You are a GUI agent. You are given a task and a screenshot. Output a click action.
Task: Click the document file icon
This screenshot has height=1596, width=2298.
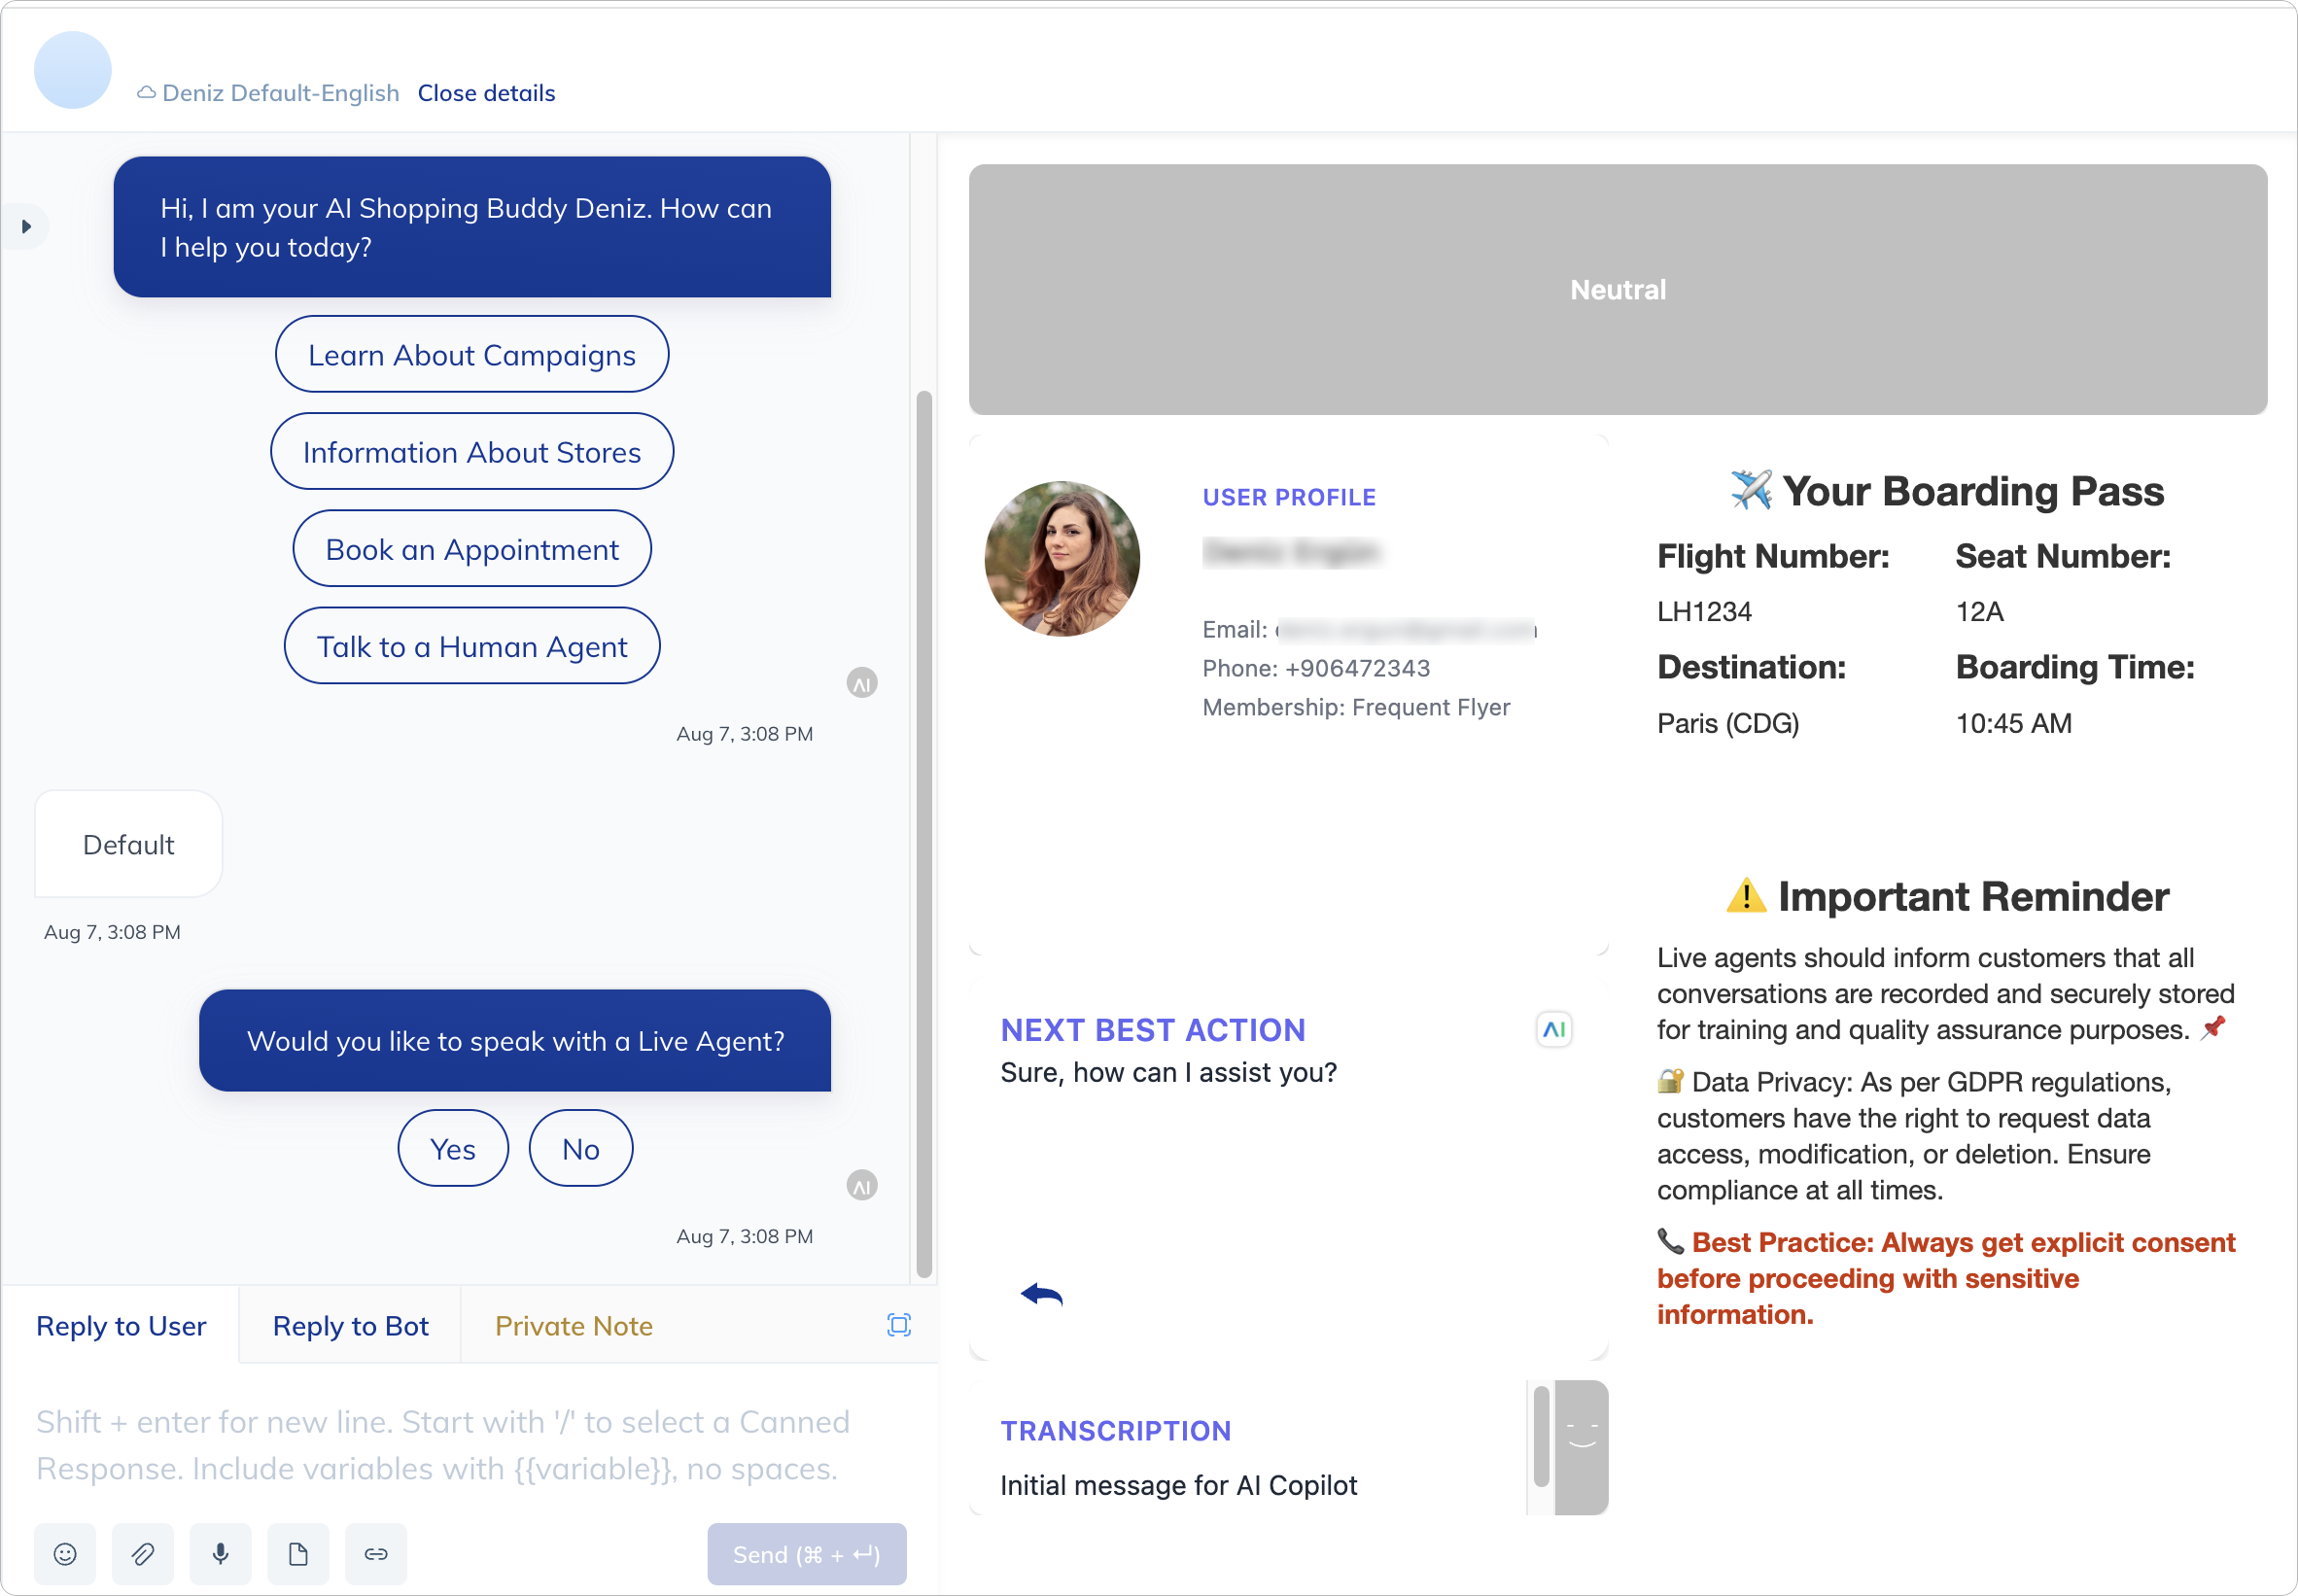coord(298,1553)
